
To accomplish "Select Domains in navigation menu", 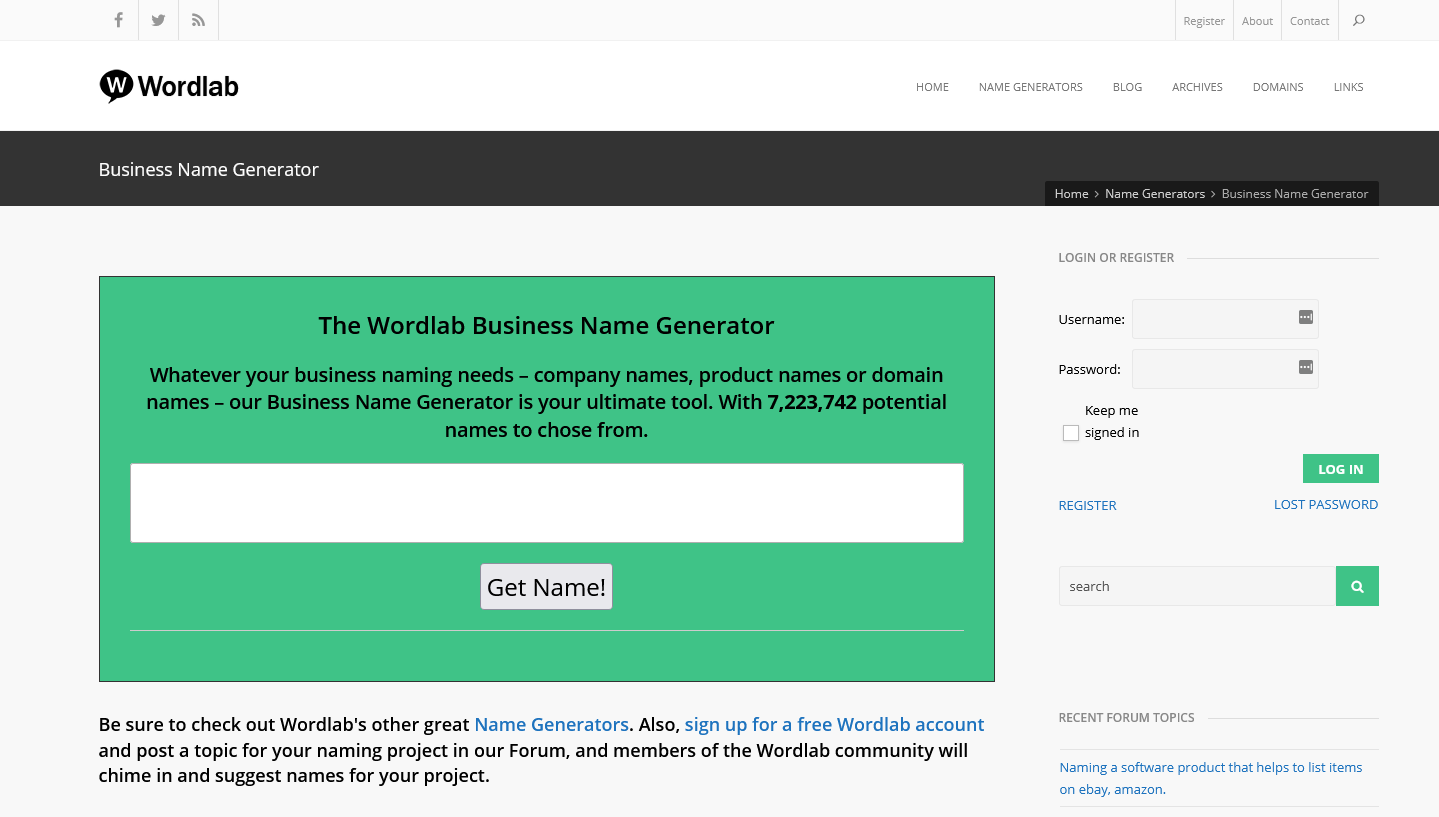I will (x=1277, y=87).
